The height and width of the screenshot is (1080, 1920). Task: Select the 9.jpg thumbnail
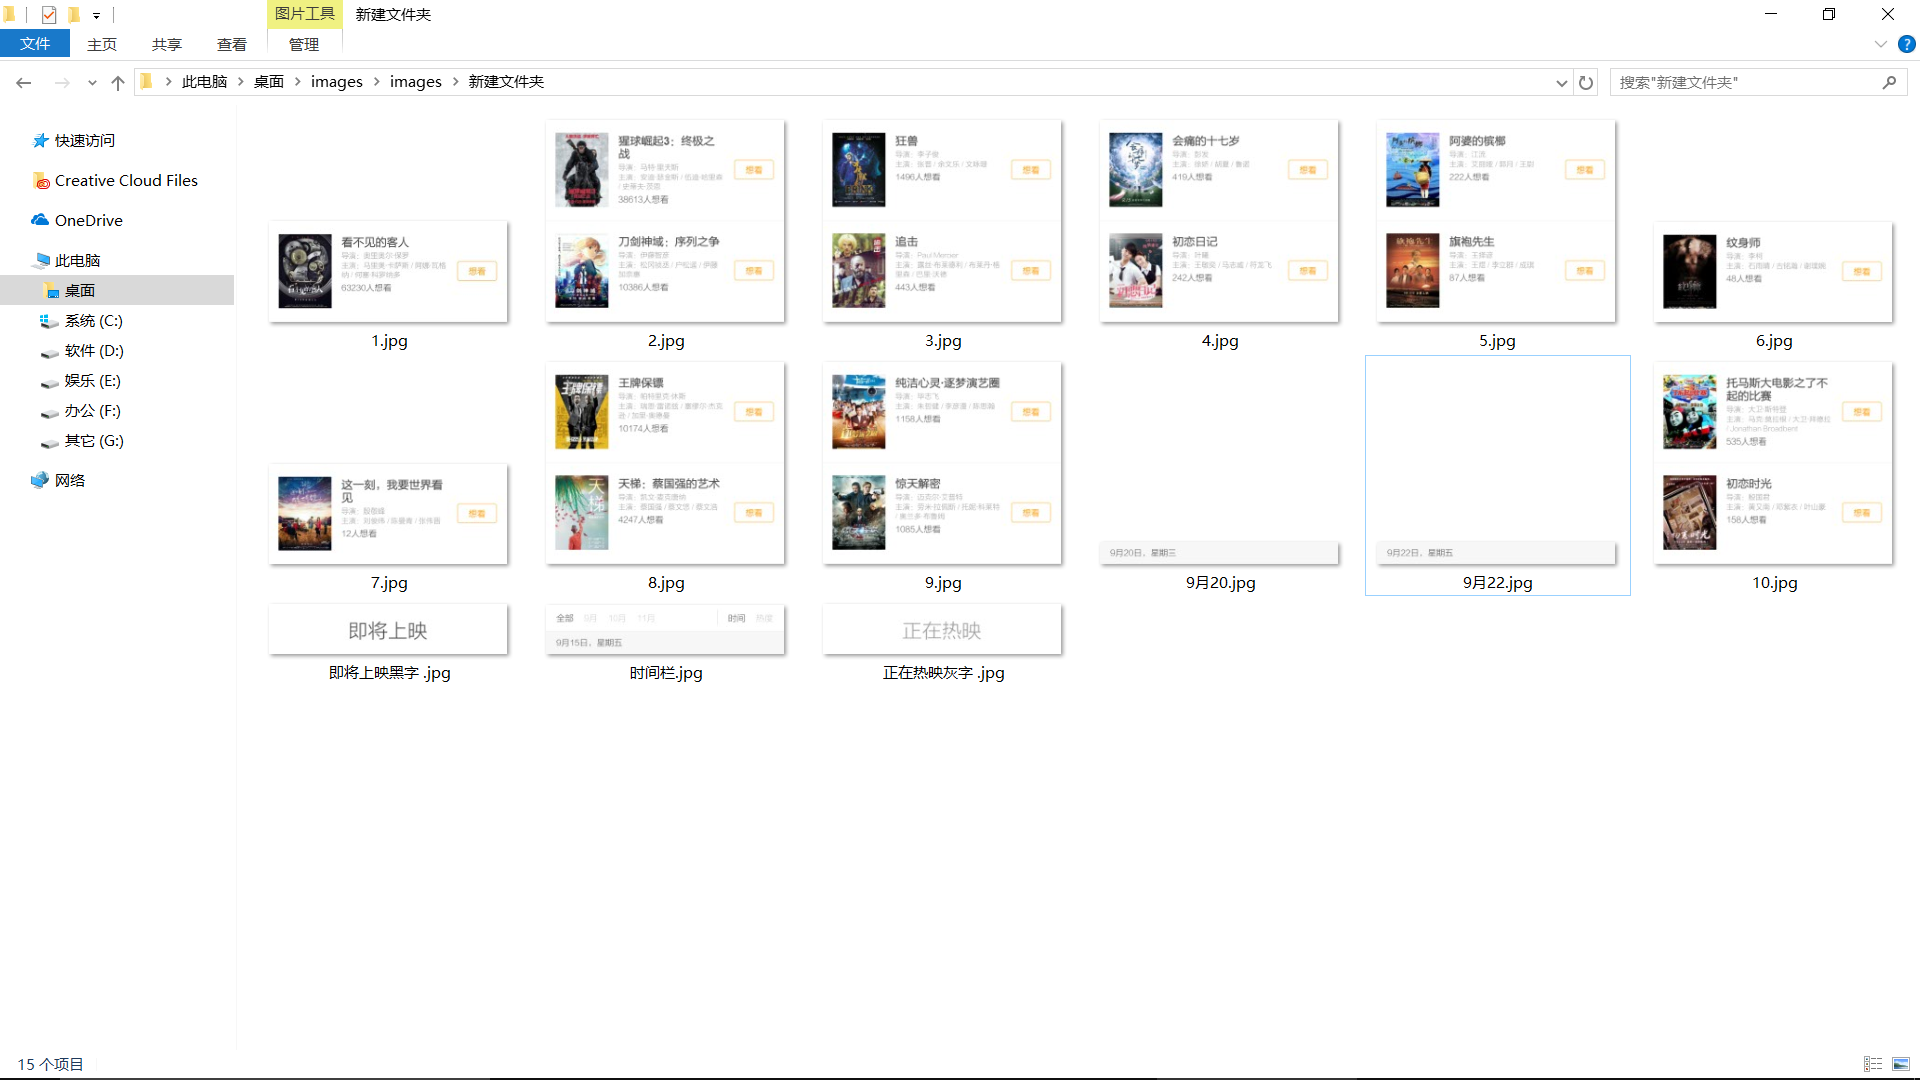click(x=942, y=463)
